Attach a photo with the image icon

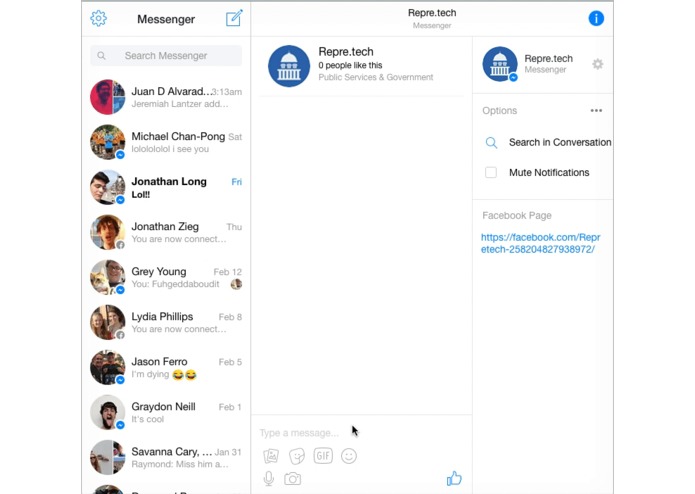click(271, 456)
